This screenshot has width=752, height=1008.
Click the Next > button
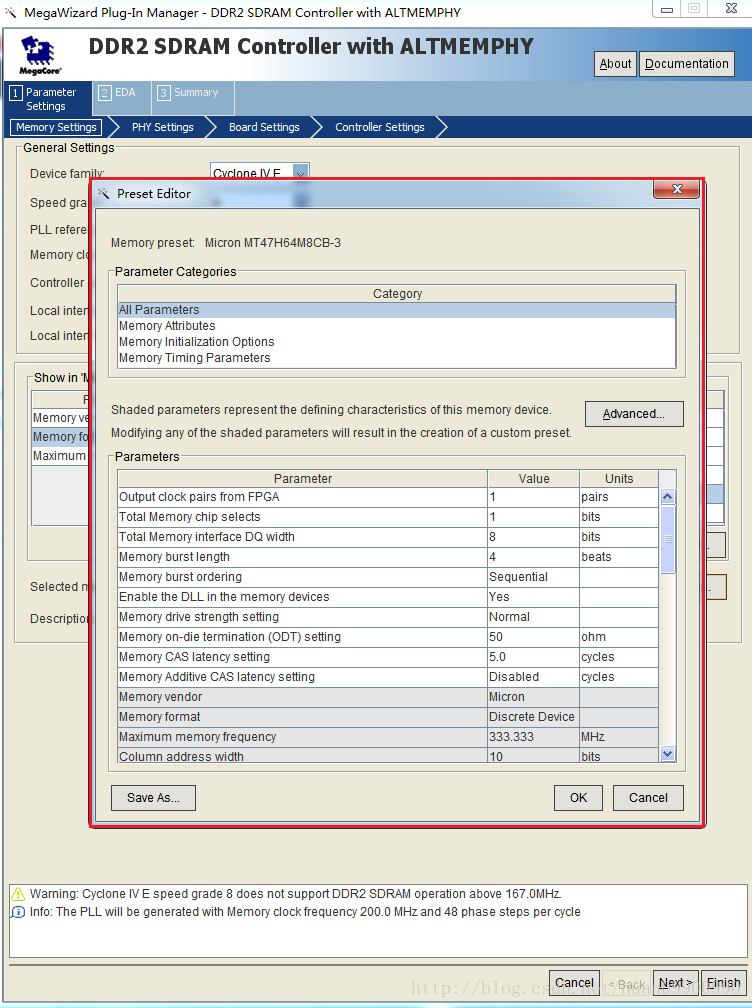676,983
